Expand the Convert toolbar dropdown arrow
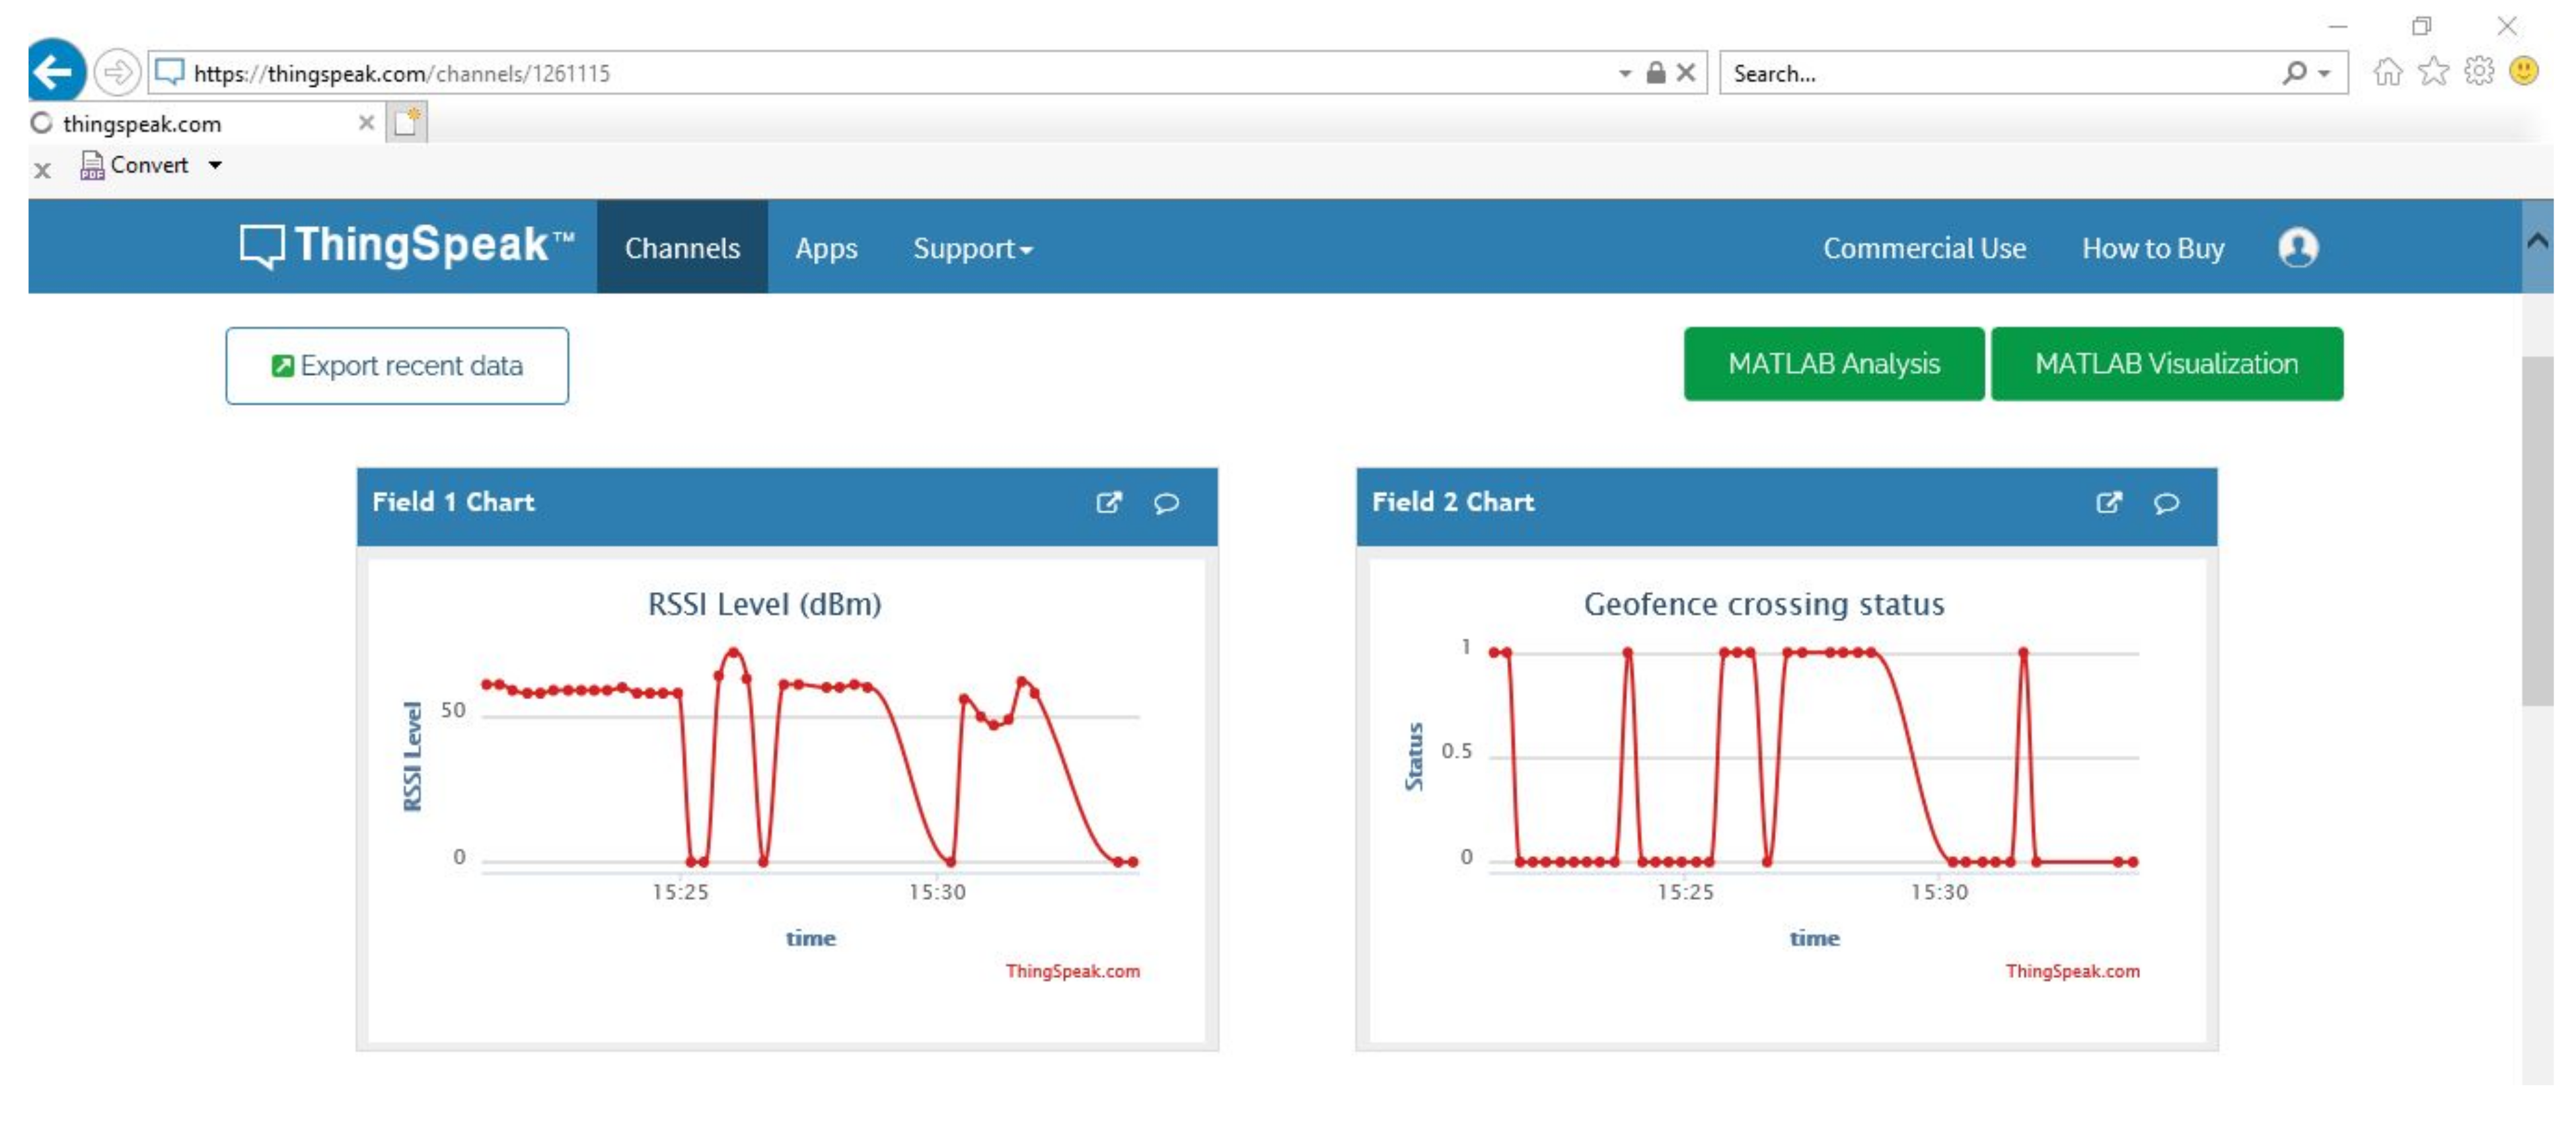The height and width of the screenshot is (1126, 2576). coord(215,165)
